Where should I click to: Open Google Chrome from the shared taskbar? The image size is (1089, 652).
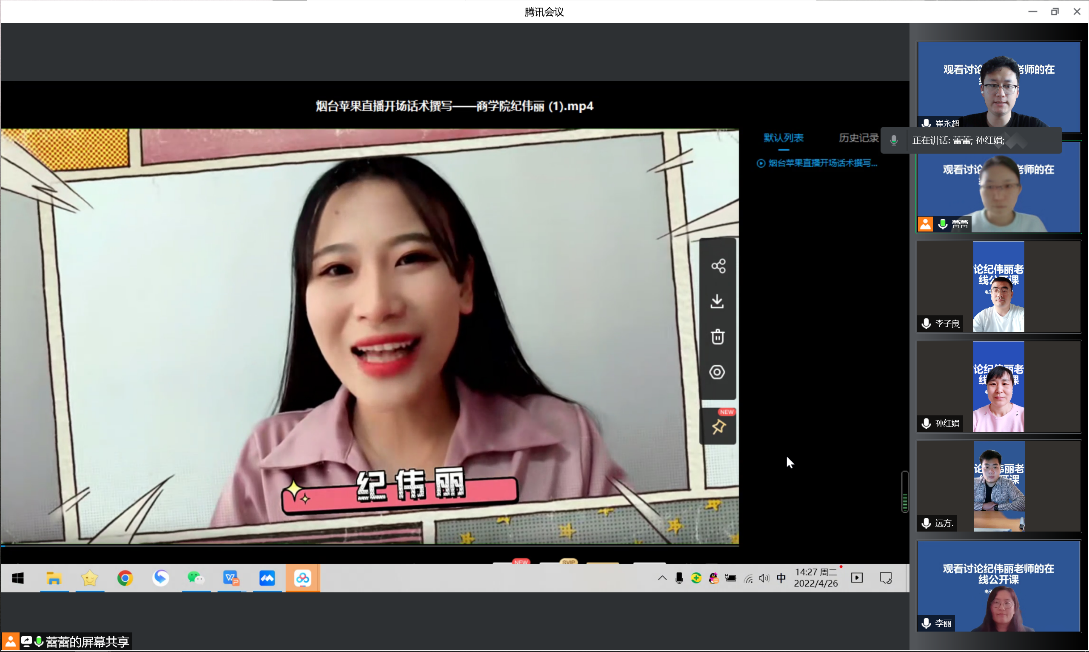pos(125,578)
